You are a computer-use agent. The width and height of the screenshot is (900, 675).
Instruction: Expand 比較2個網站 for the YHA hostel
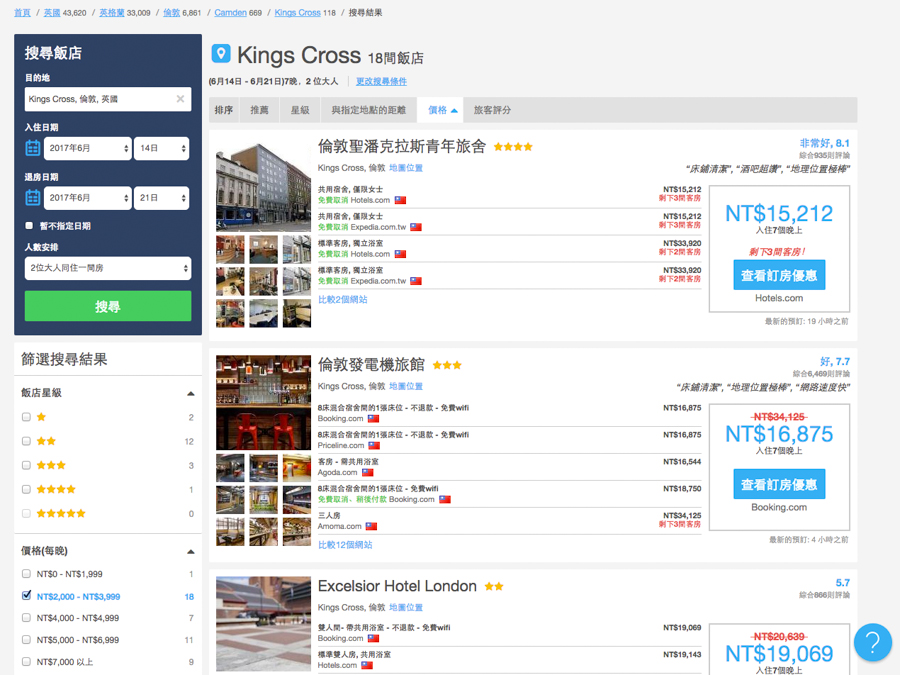[343, 300]
